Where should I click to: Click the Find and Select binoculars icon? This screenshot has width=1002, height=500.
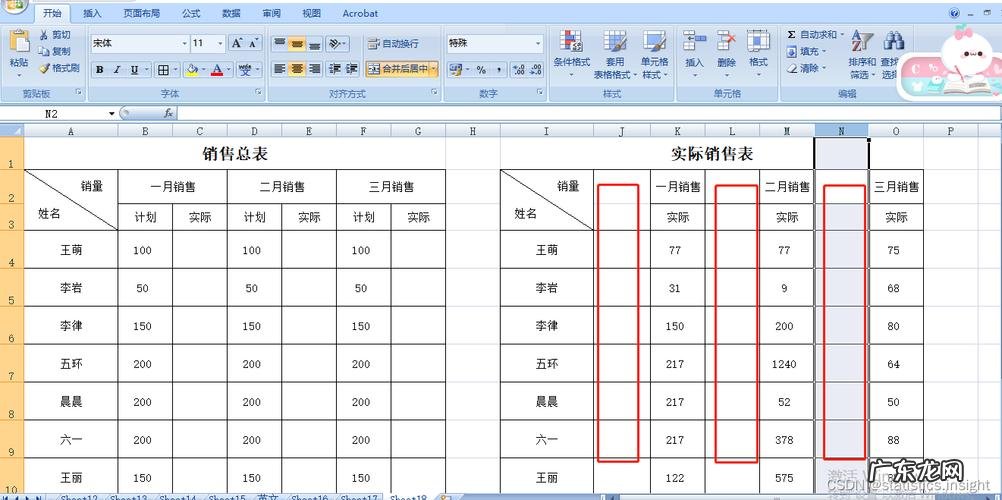point(893,41)
